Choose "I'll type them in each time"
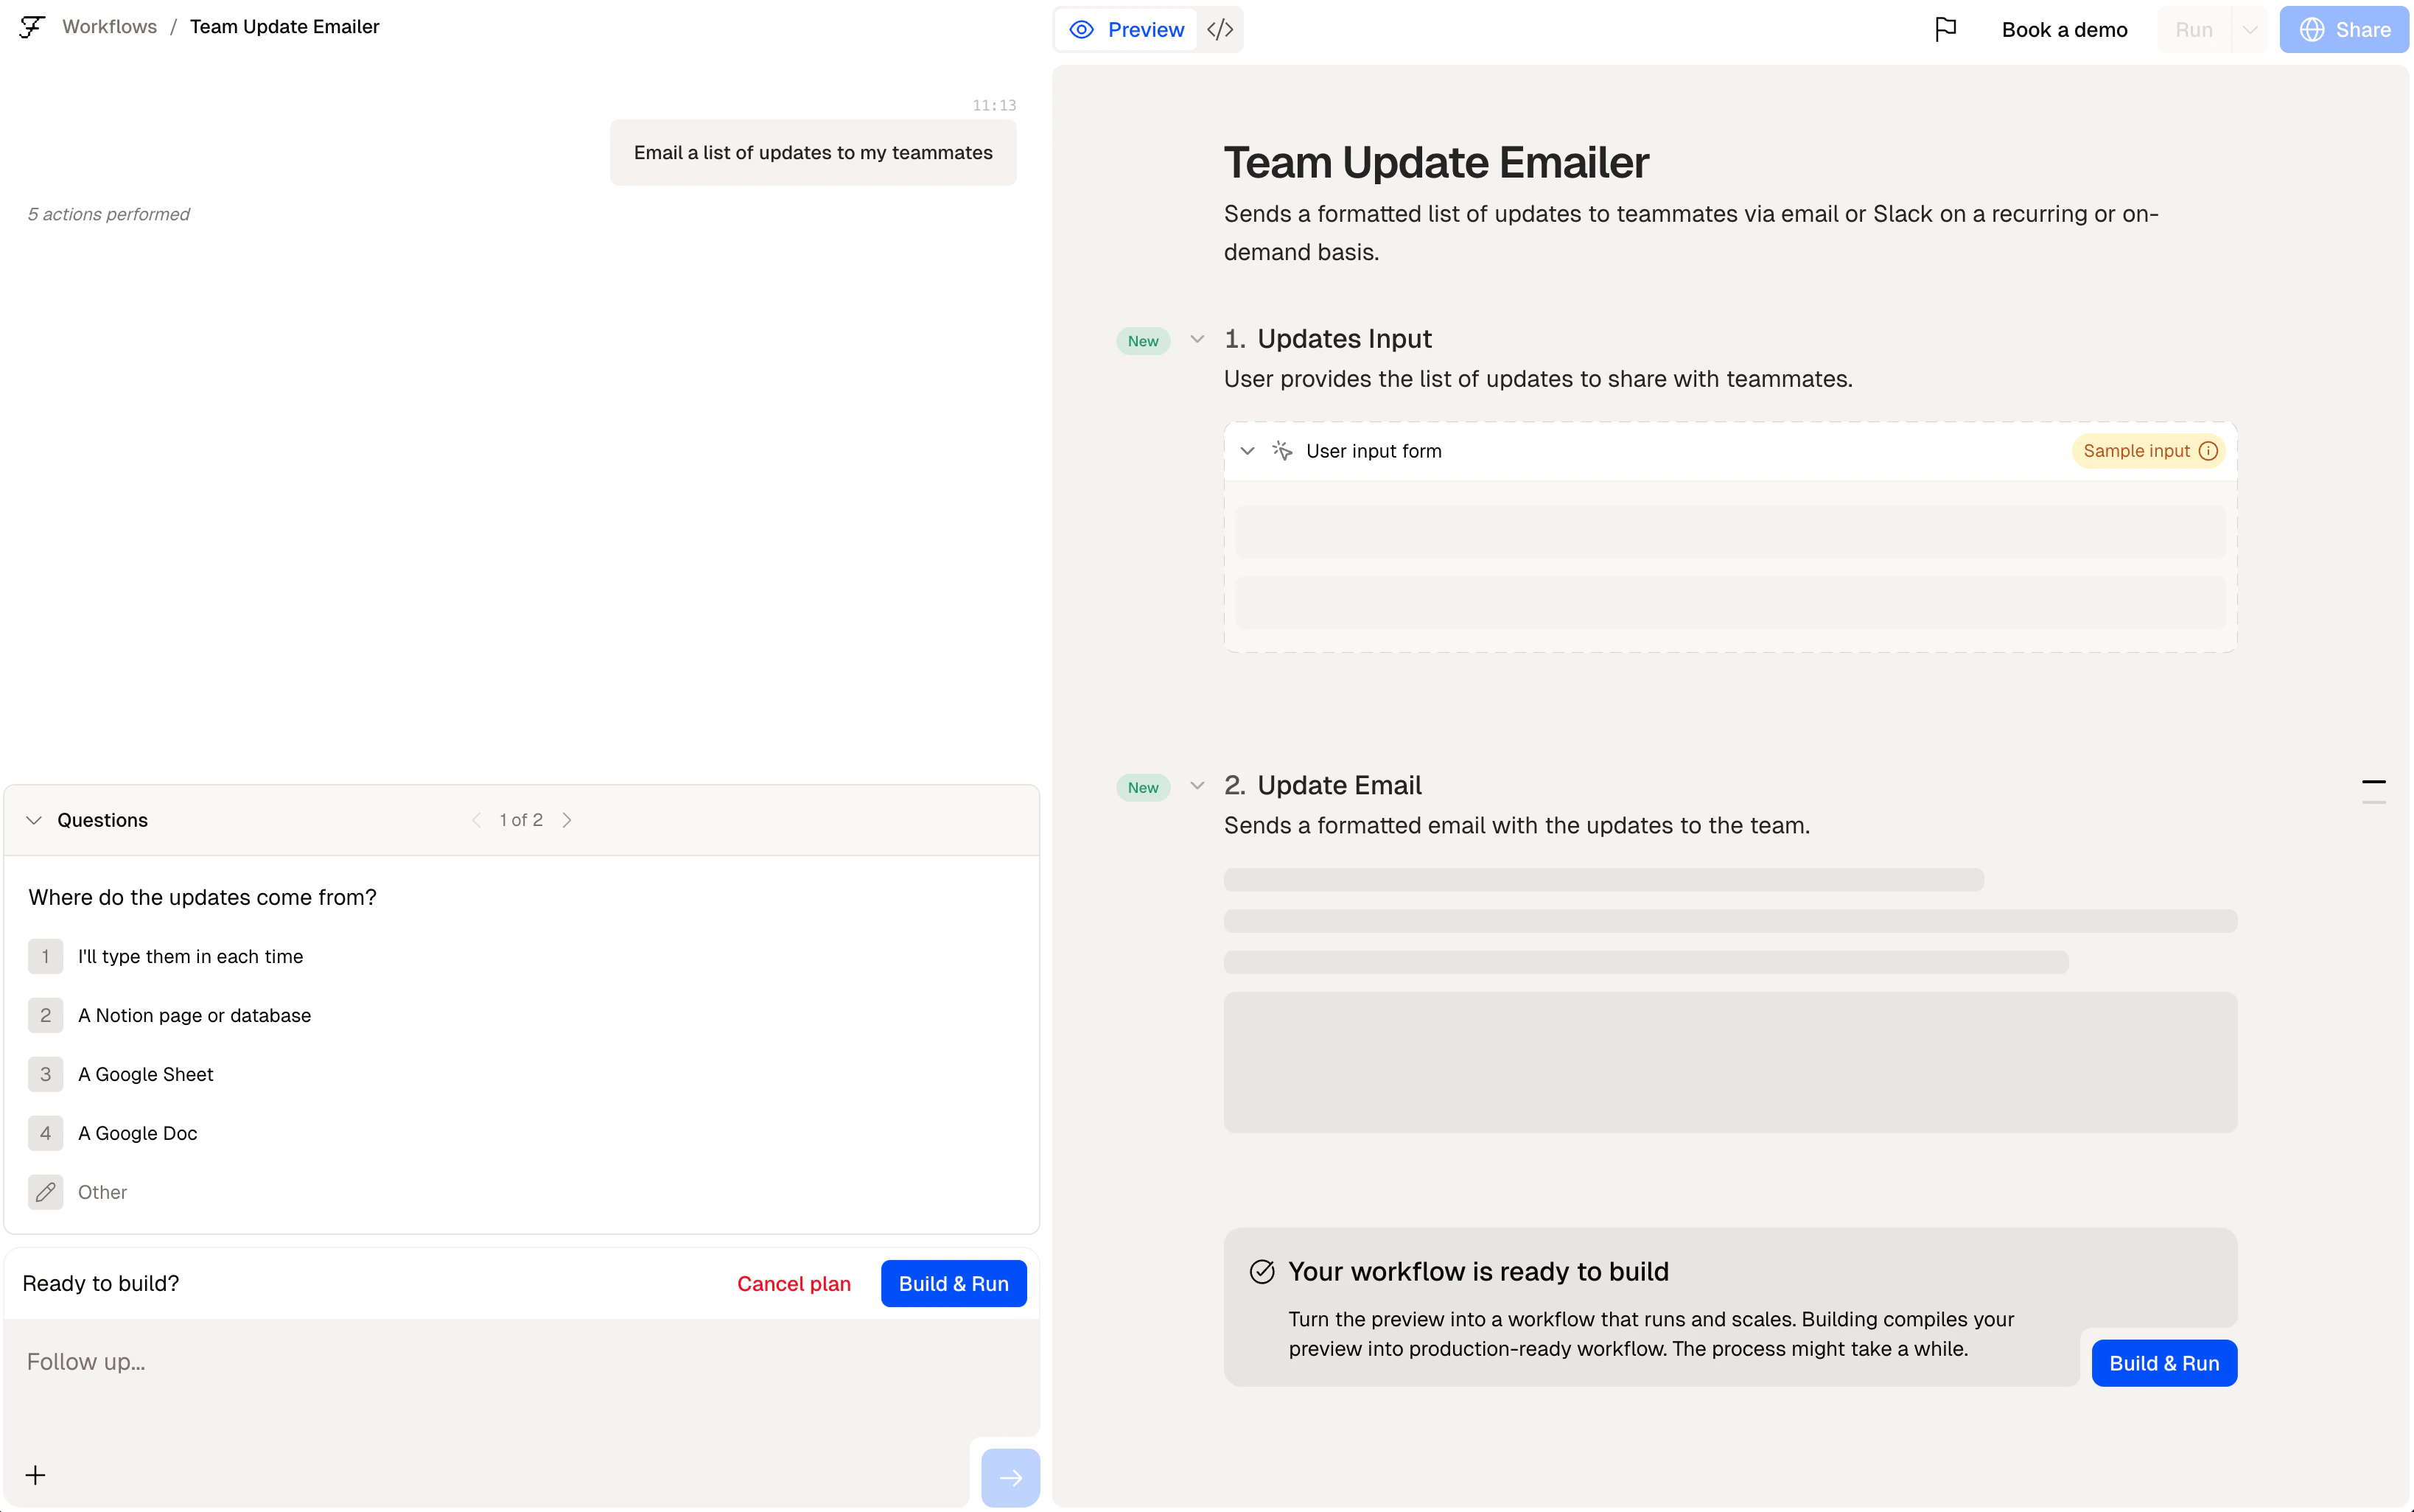Screen dimensions: 2414x1512 (190, 956)
